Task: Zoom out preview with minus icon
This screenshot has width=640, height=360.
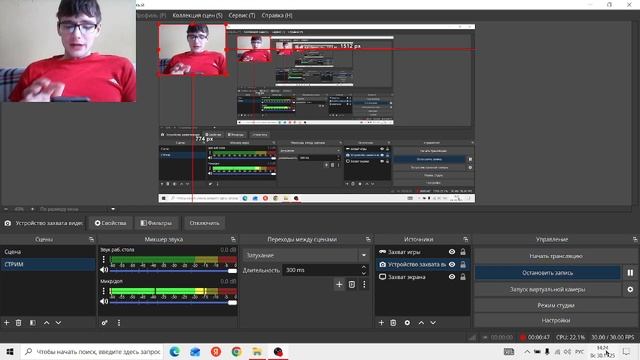Action: pyautogui.click(x=6, y=209)
